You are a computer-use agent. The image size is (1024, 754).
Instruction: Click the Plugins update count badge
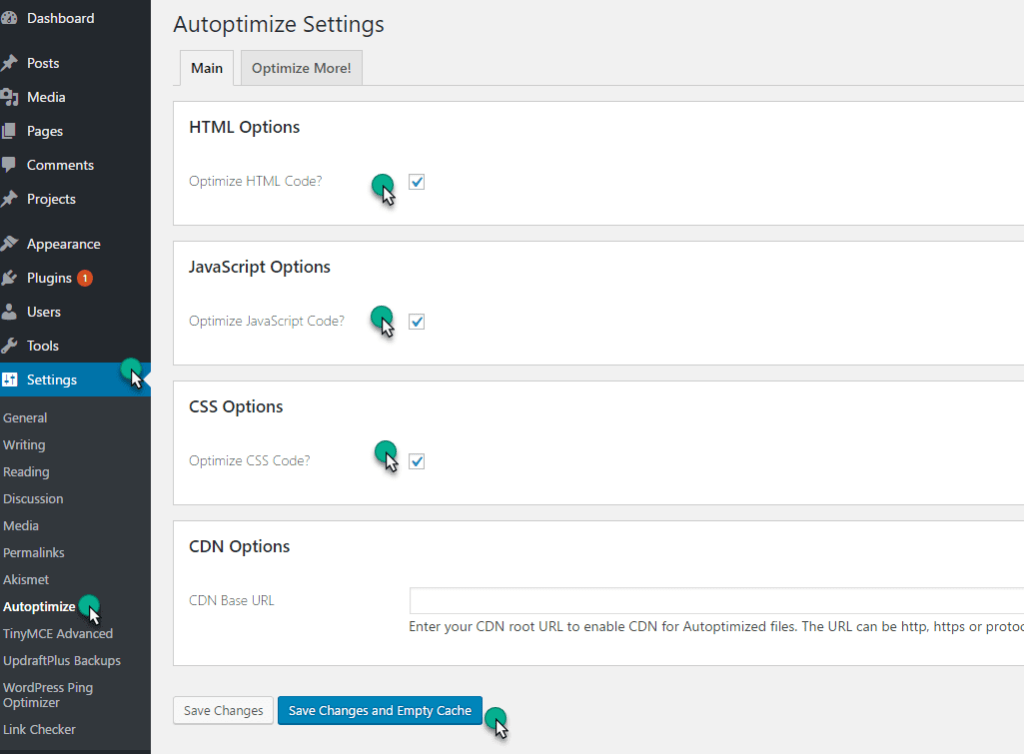click(85, 278)
